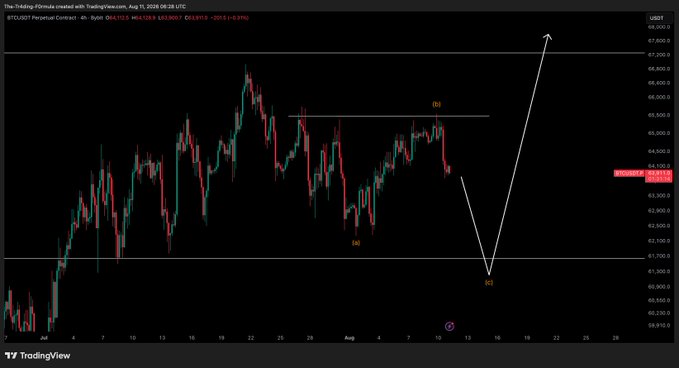This screenshot has width=679, height=368.
Task: Click the 59,910.0 price axis label
Action: point(659,325)
